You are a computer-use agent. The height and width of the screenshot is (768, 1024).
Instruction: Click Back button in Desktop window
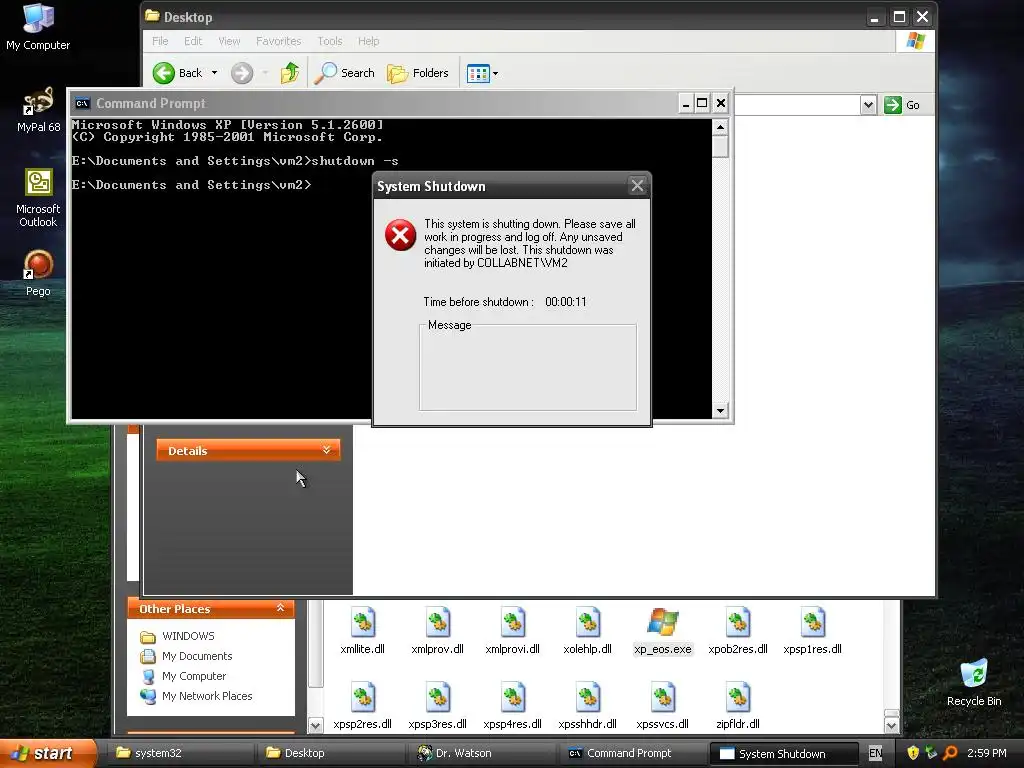177,73
